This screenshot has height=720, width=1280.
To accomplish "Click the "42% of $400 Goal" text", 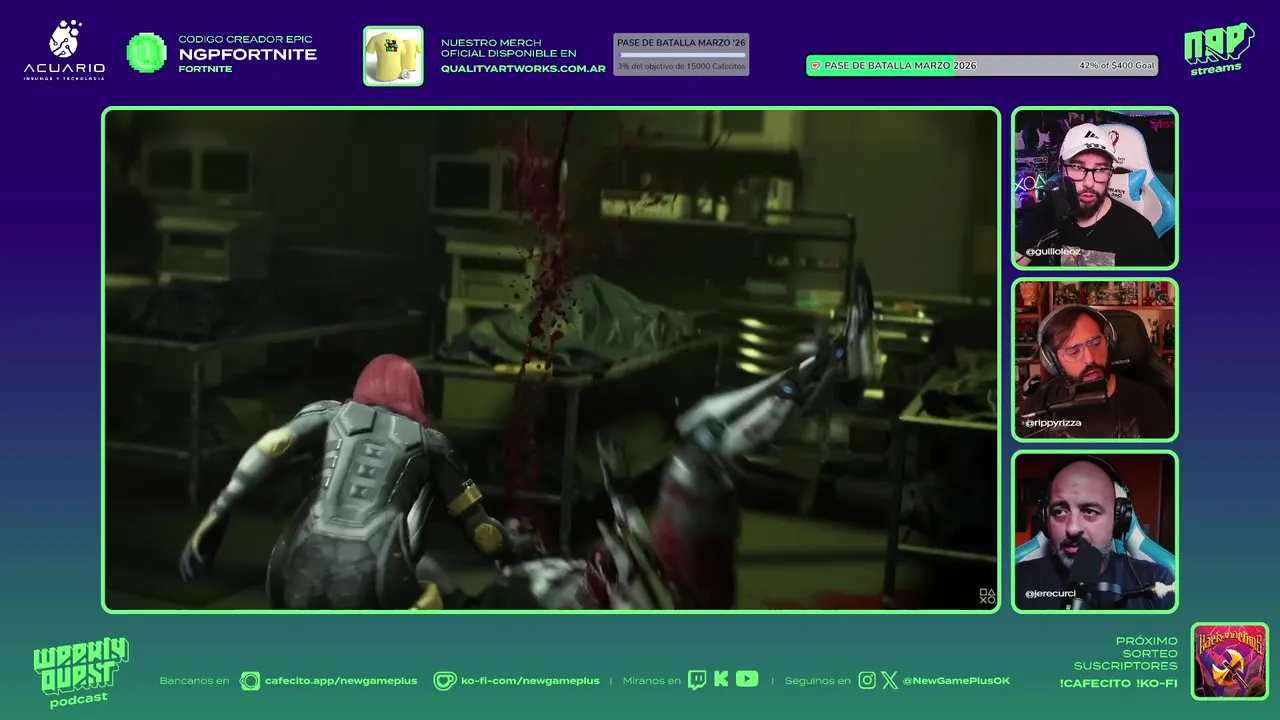I will (x=1117, y=65).
